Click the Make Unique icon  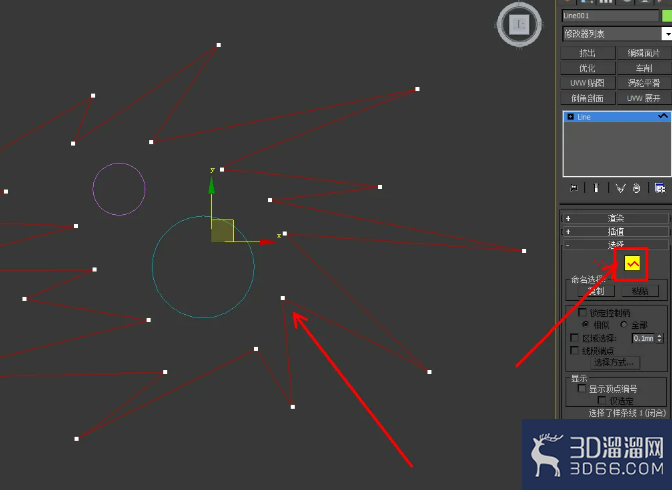[x=620, y=188]
